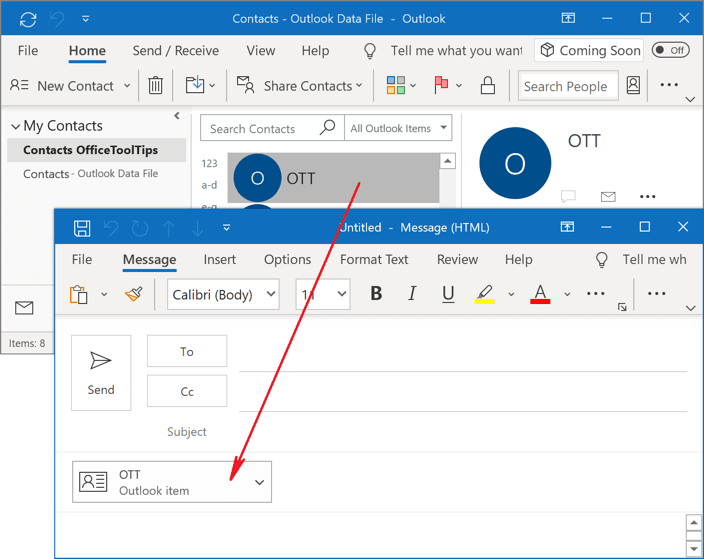Select Home tab in Outlook window
704x559 pixels.
[x=87, y=51]
